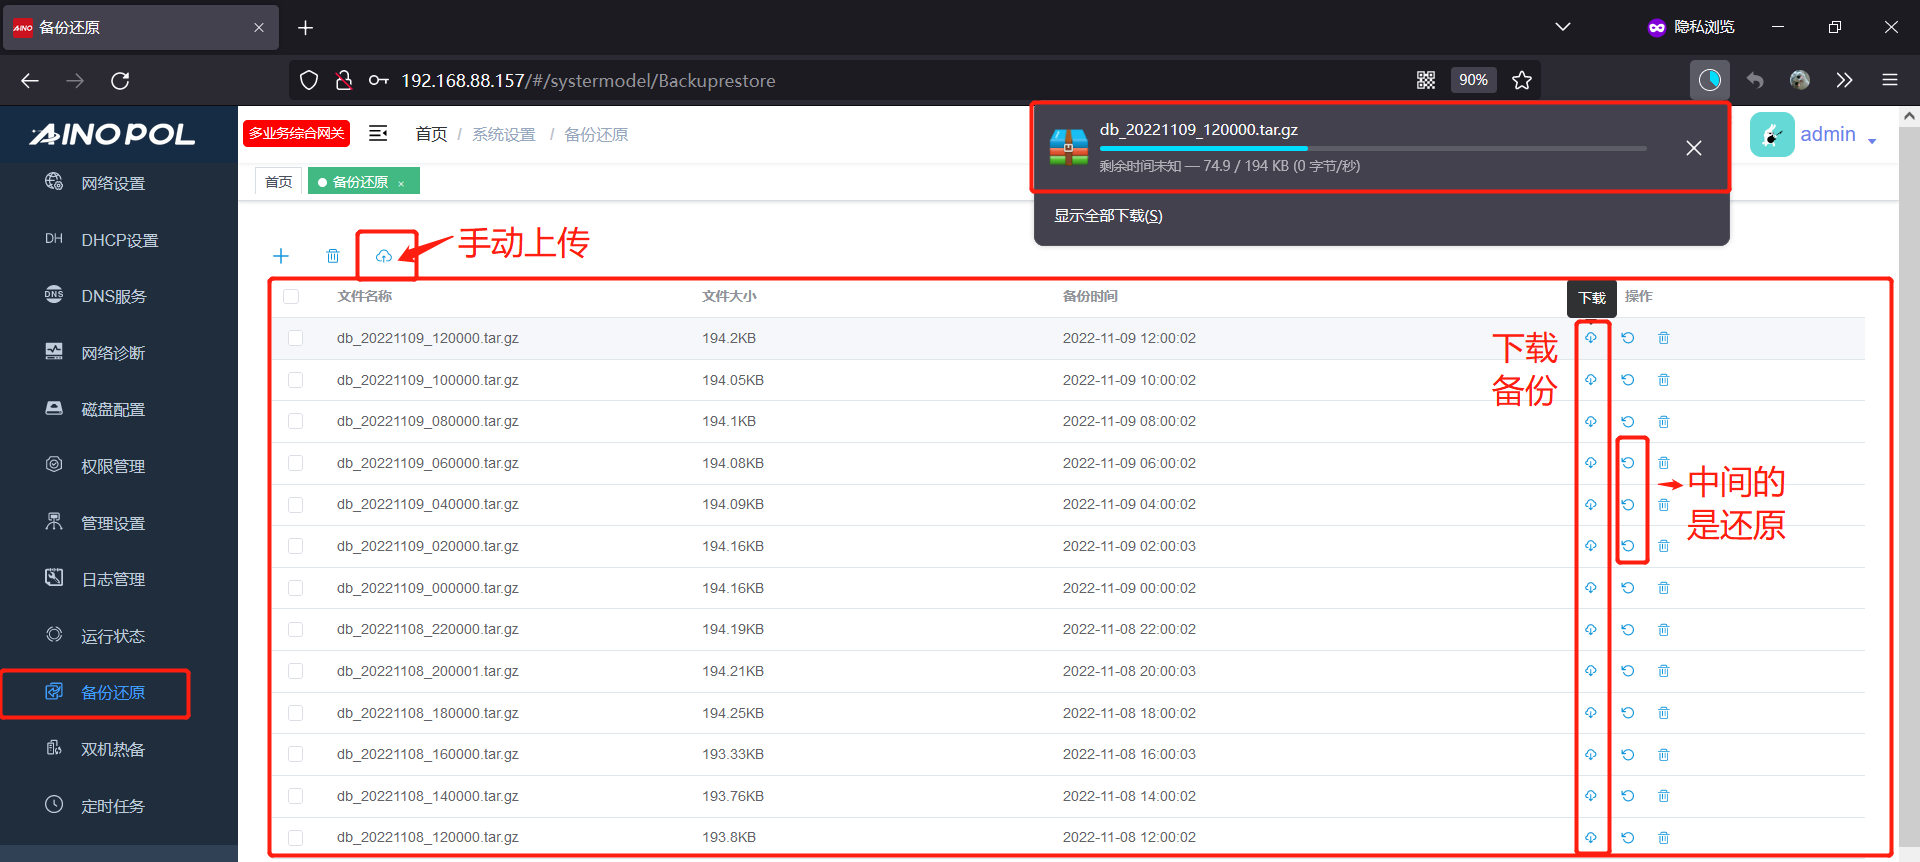Expand the browser tab list chevron
1920x862 pixels.
[x=1563, y=27]
